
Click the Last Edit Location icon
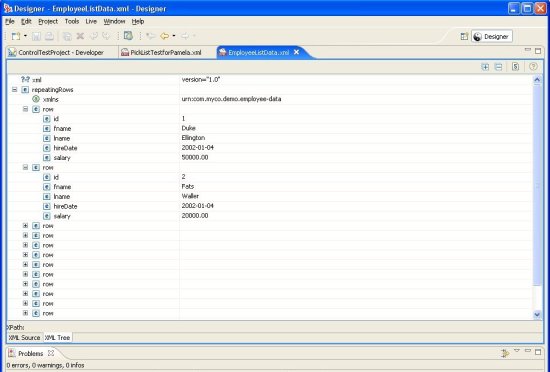(x=151, y=36)
